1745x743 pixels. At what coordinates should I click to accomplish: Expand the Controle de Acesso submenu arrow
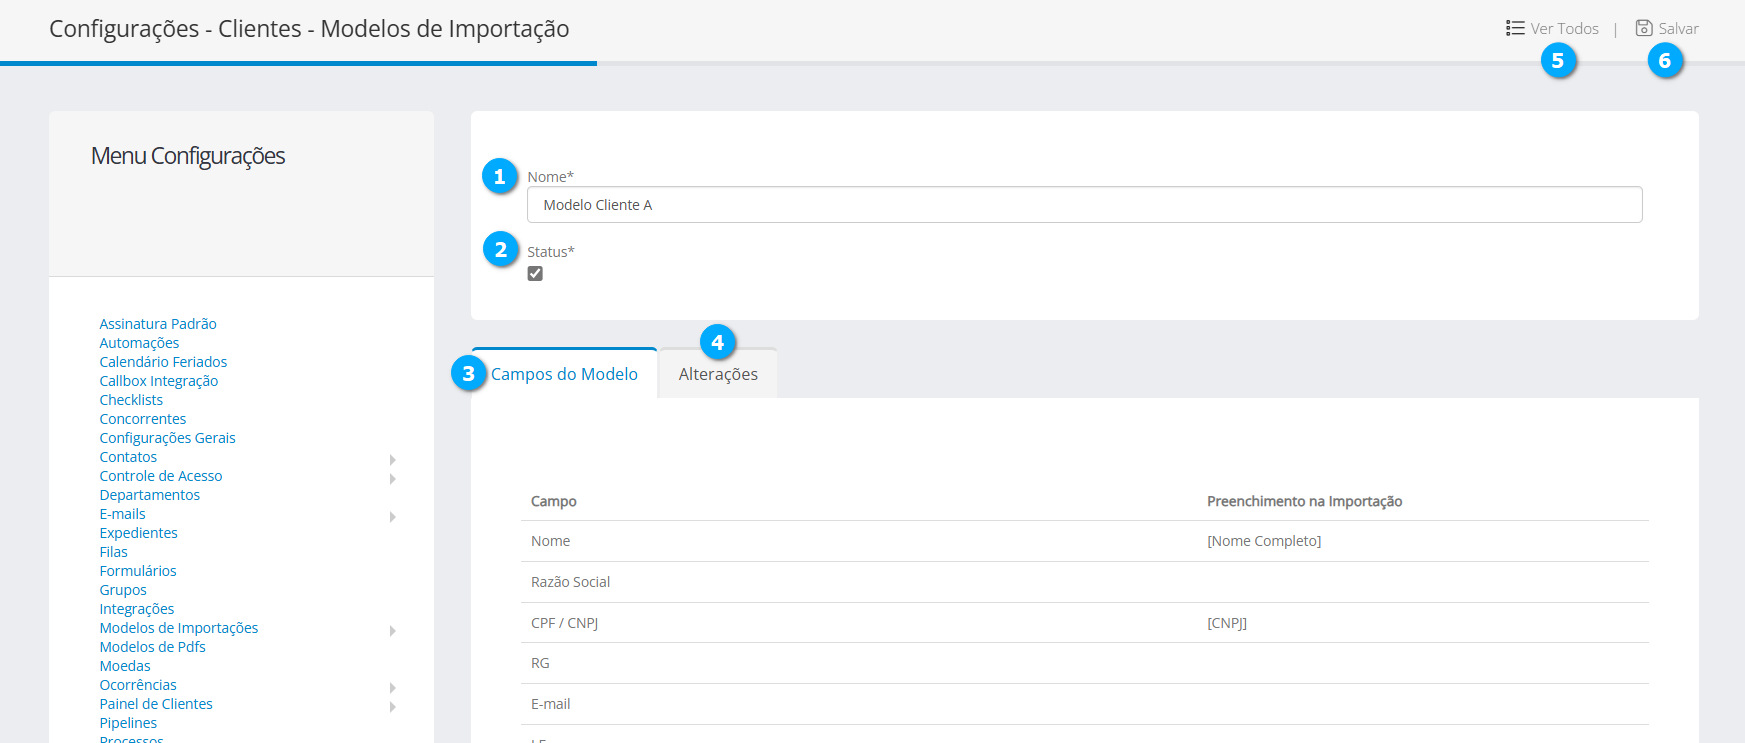392,478
